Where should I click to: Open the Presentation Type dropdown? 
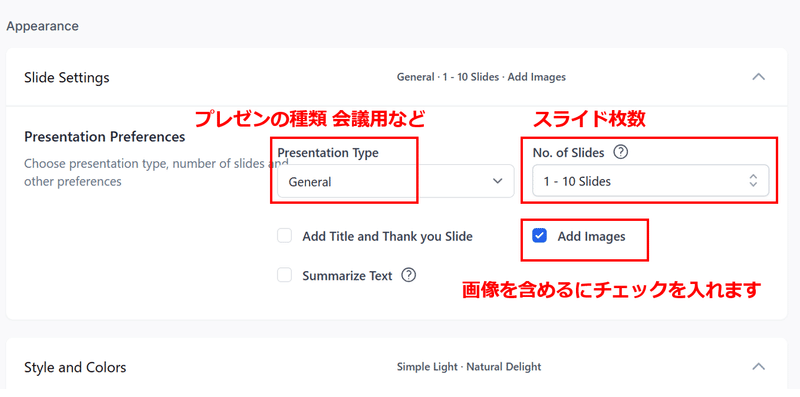[395, 181]
